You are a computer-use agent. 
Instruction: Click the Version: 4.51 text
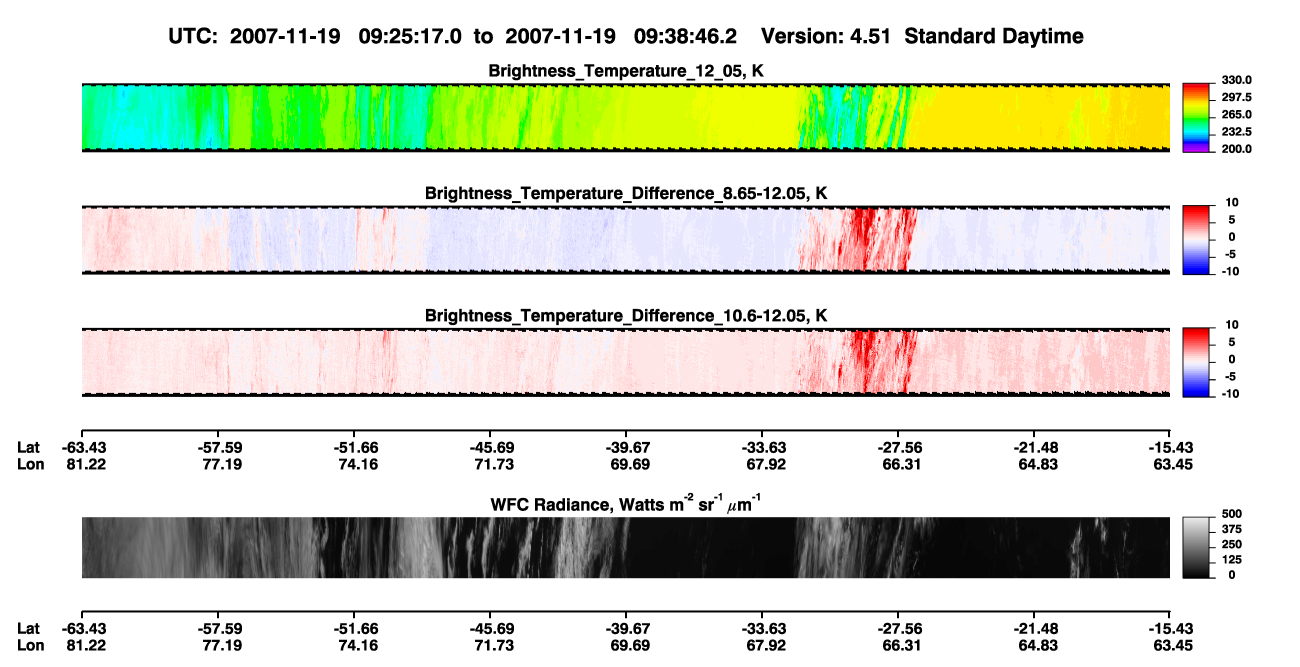tap(826, 36)
